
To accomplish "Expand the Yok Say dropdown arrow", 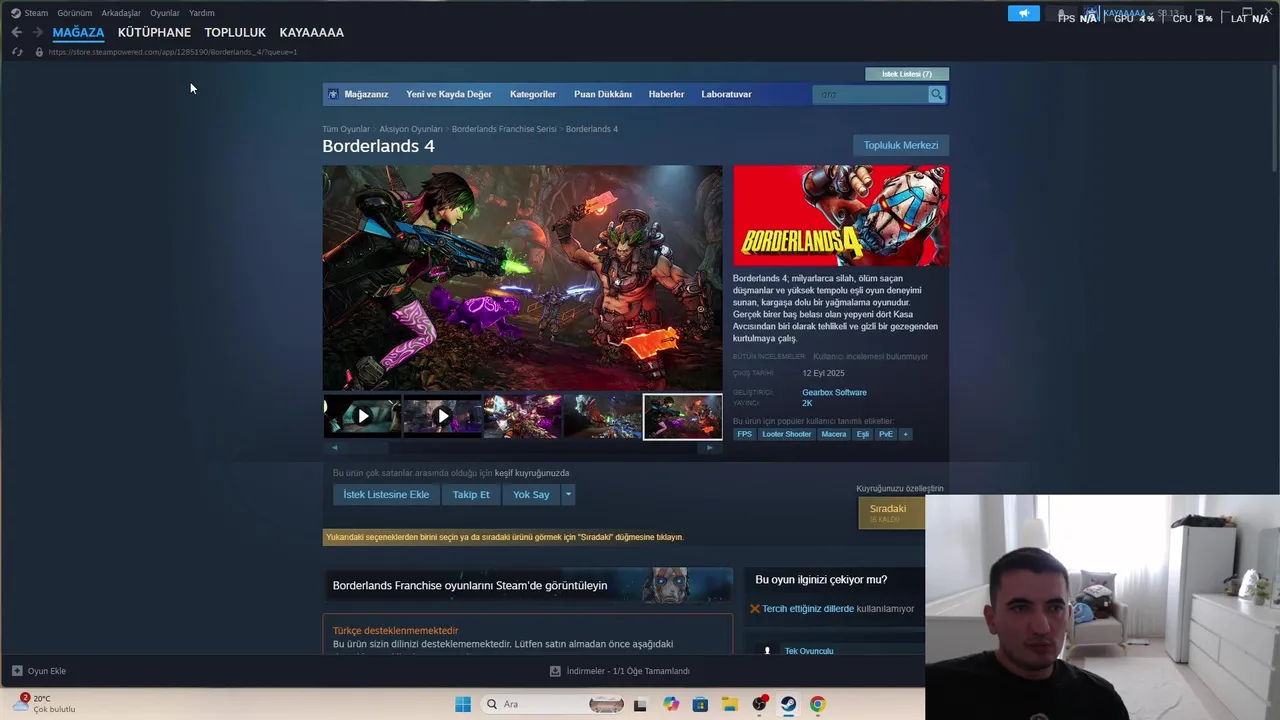I will click(568, 494).
